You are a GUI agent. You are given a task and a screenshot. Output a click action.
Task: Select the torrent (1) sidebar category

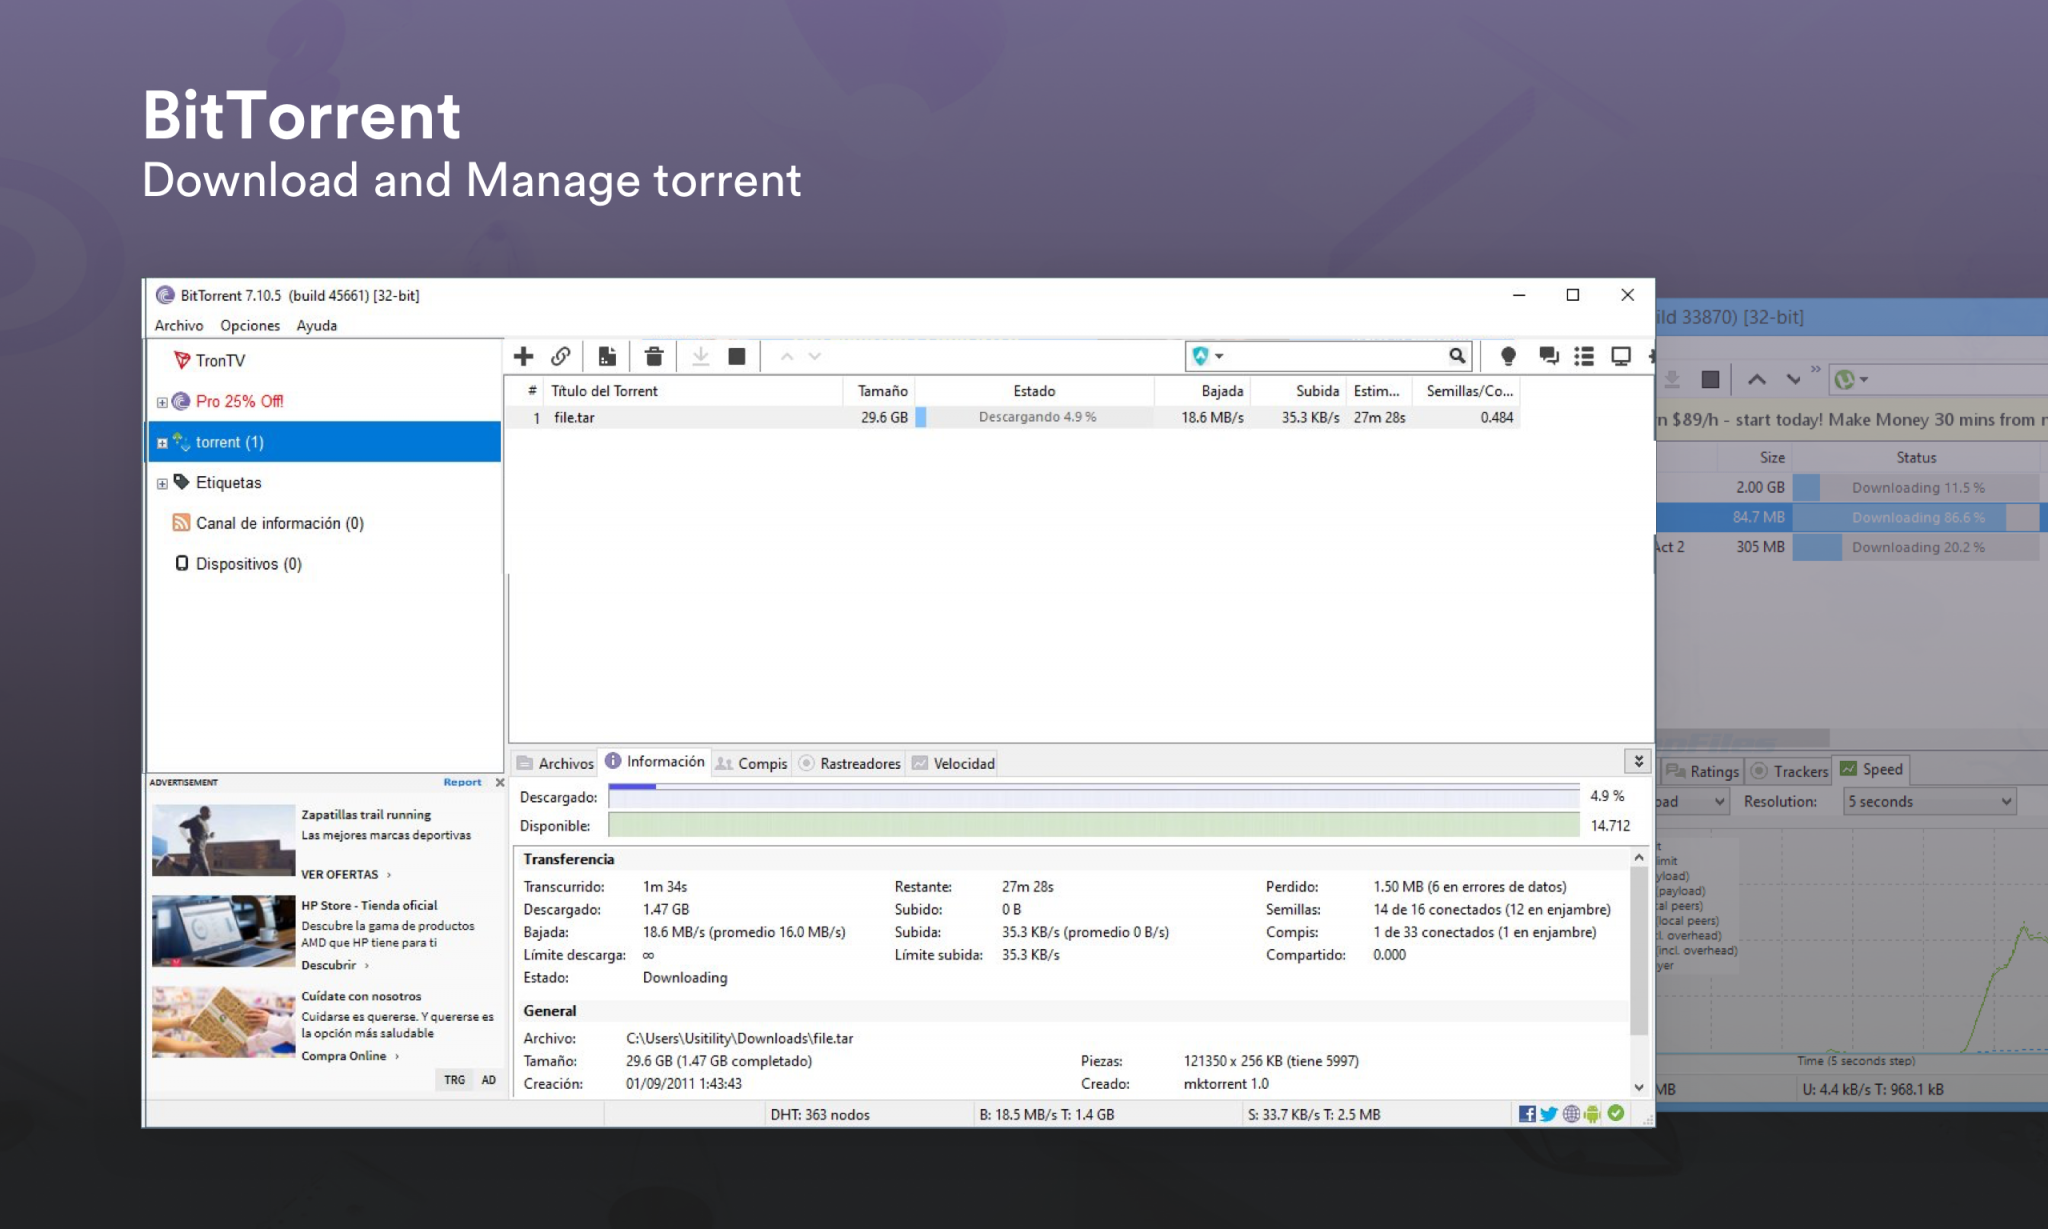pos(324,442)
